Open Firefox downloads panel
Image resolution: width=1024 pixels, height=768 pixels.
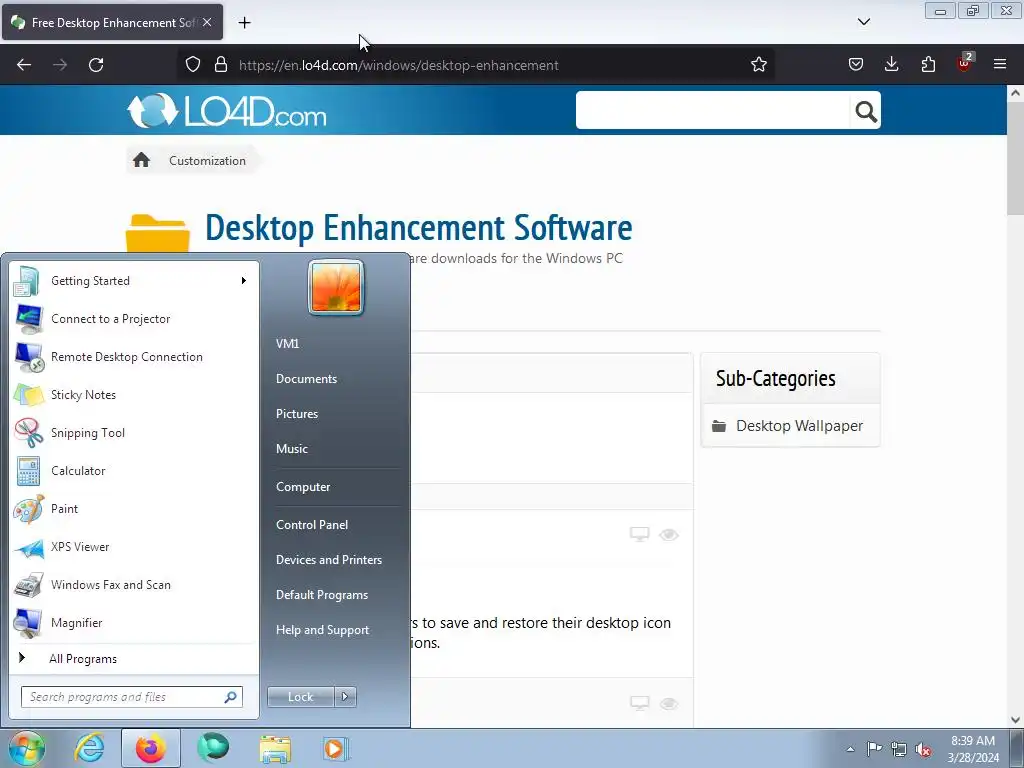[x=891, y=65]
